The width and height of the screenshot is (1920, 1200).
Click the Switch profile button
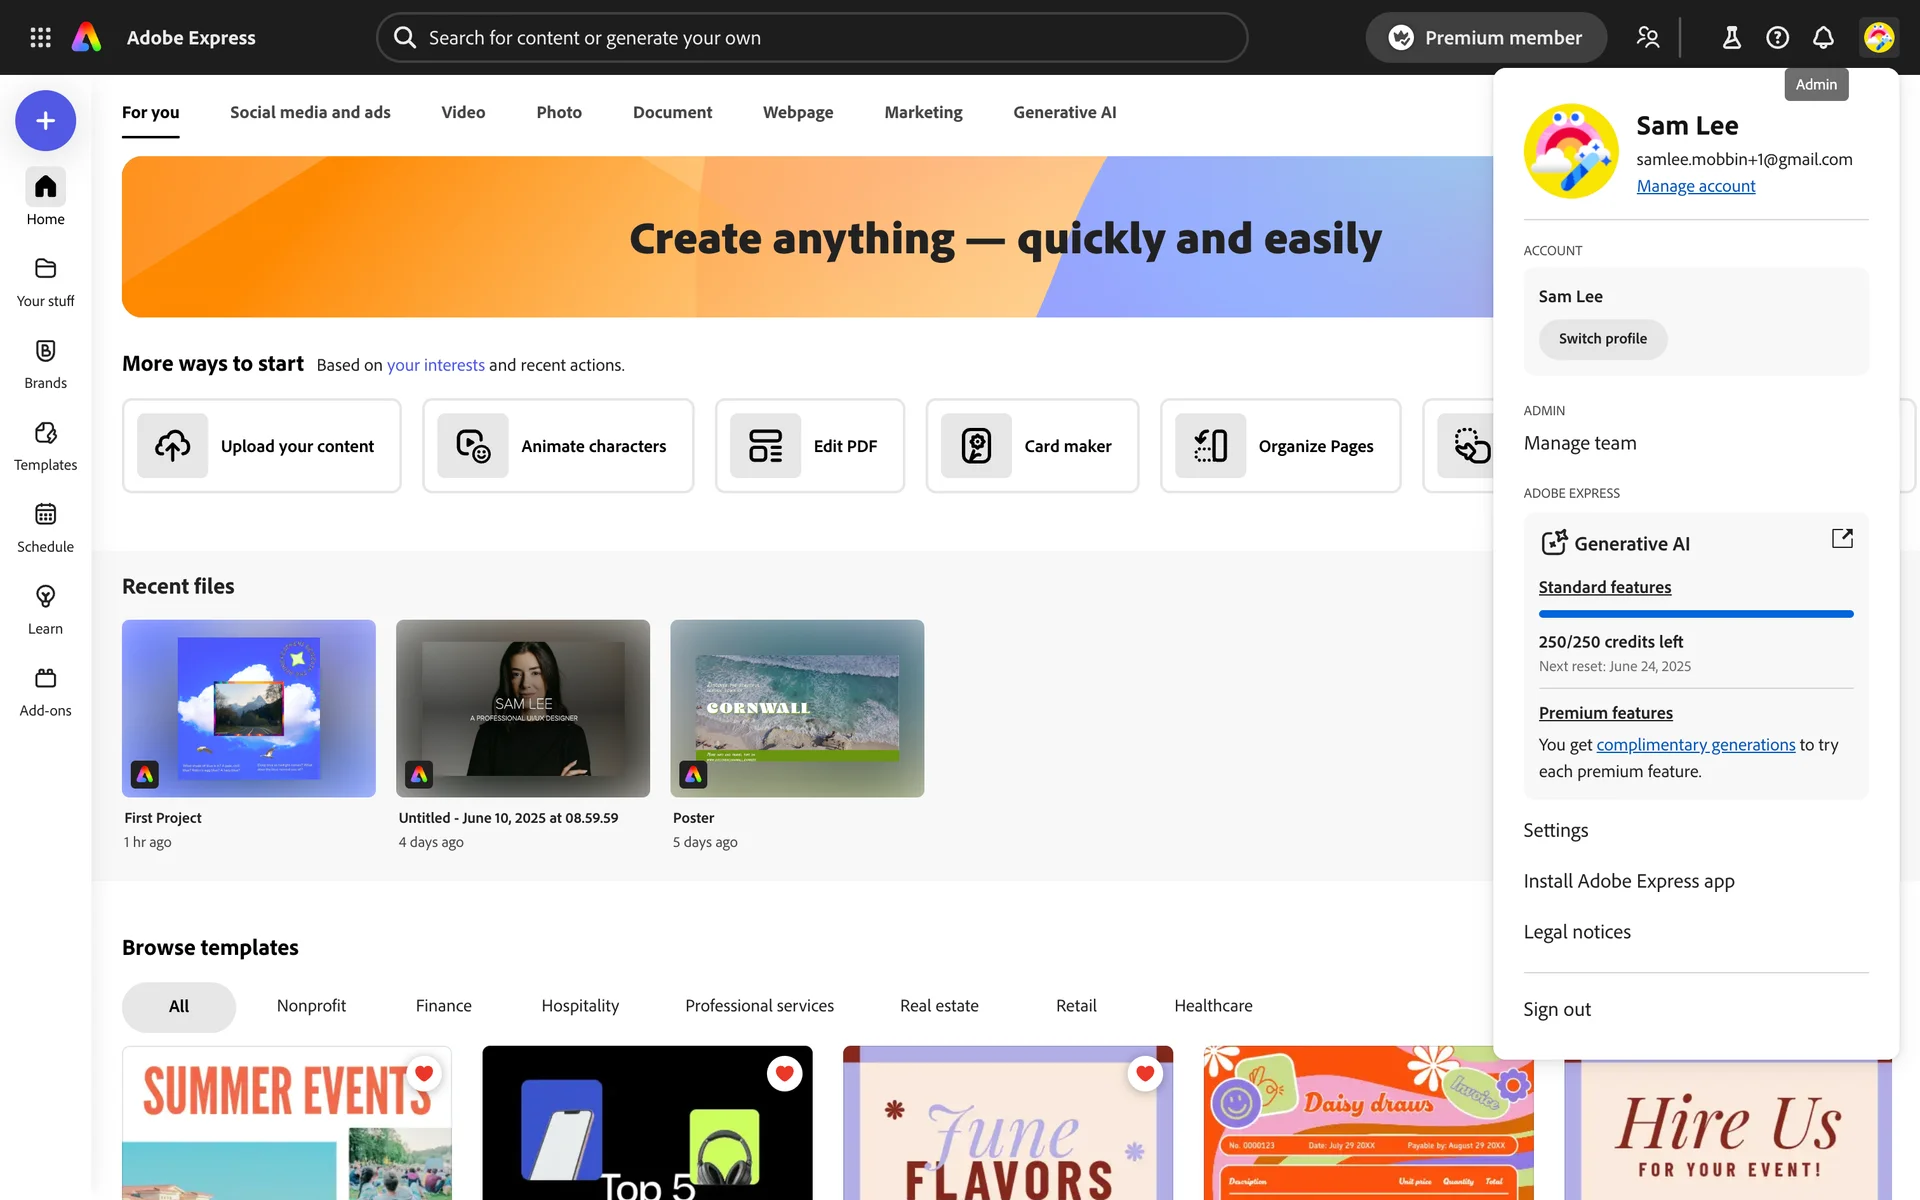pos(1602,339)
